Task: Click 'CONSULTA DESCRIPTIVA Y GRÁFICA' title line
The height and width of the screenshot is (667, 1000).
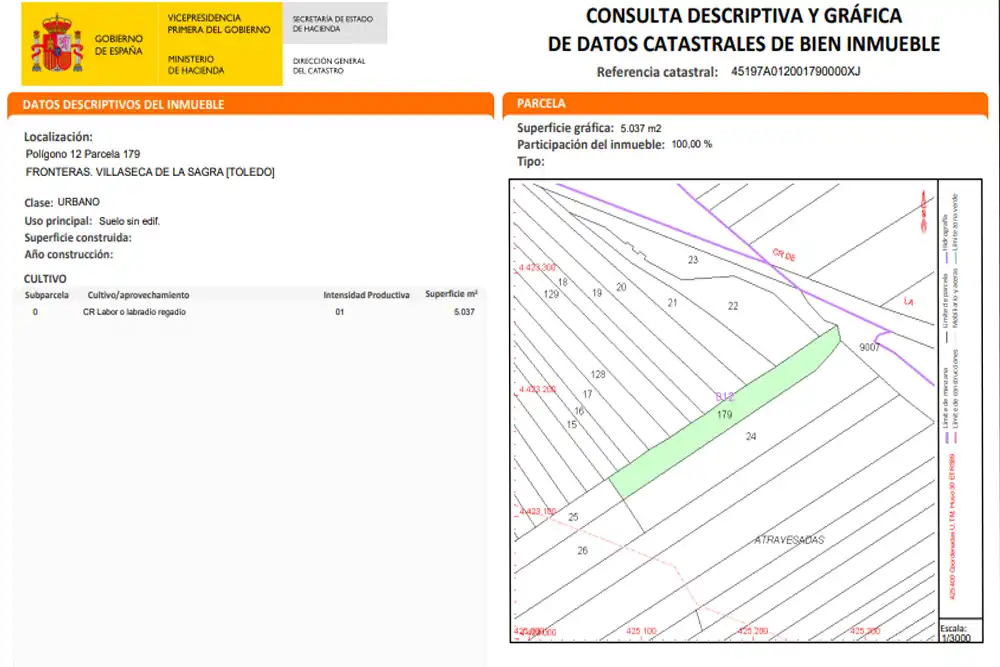Action: [744, 15]
